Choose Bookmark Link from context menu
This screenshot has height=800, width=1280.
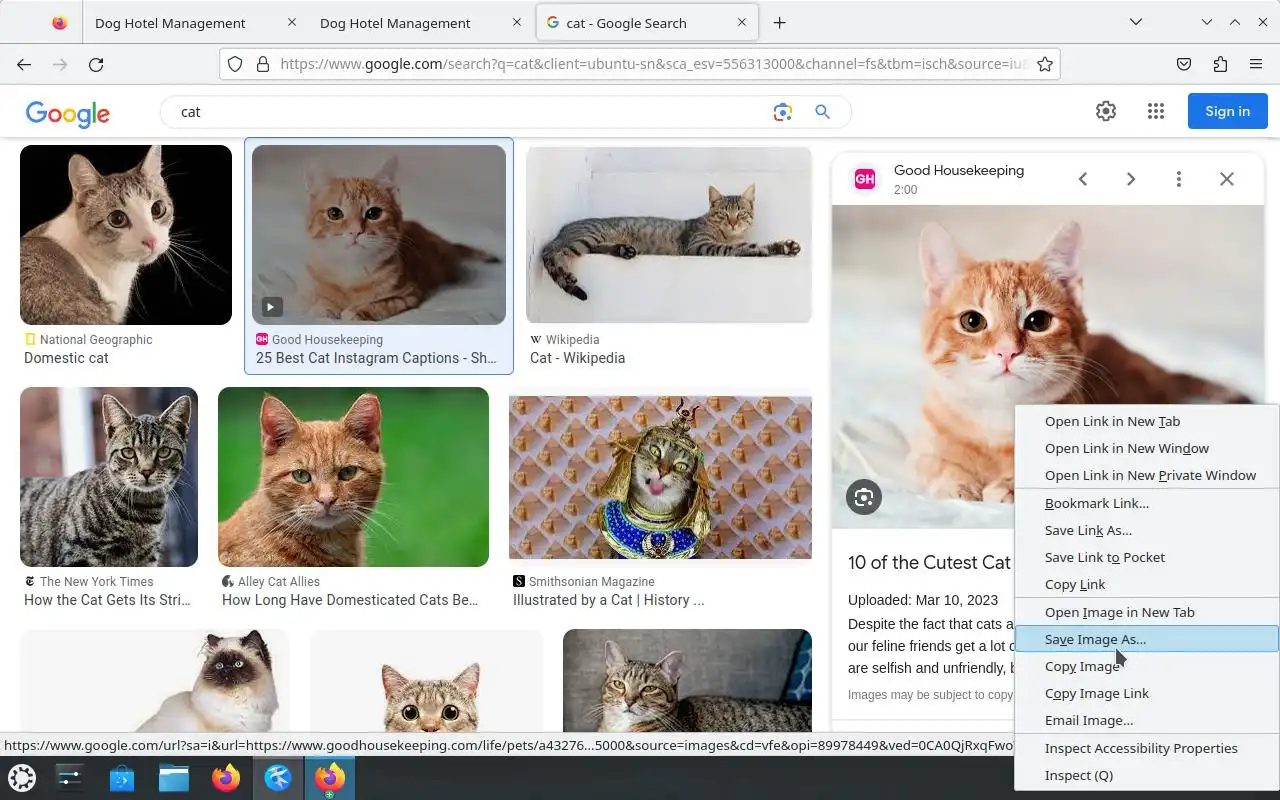click(1147, 503)
